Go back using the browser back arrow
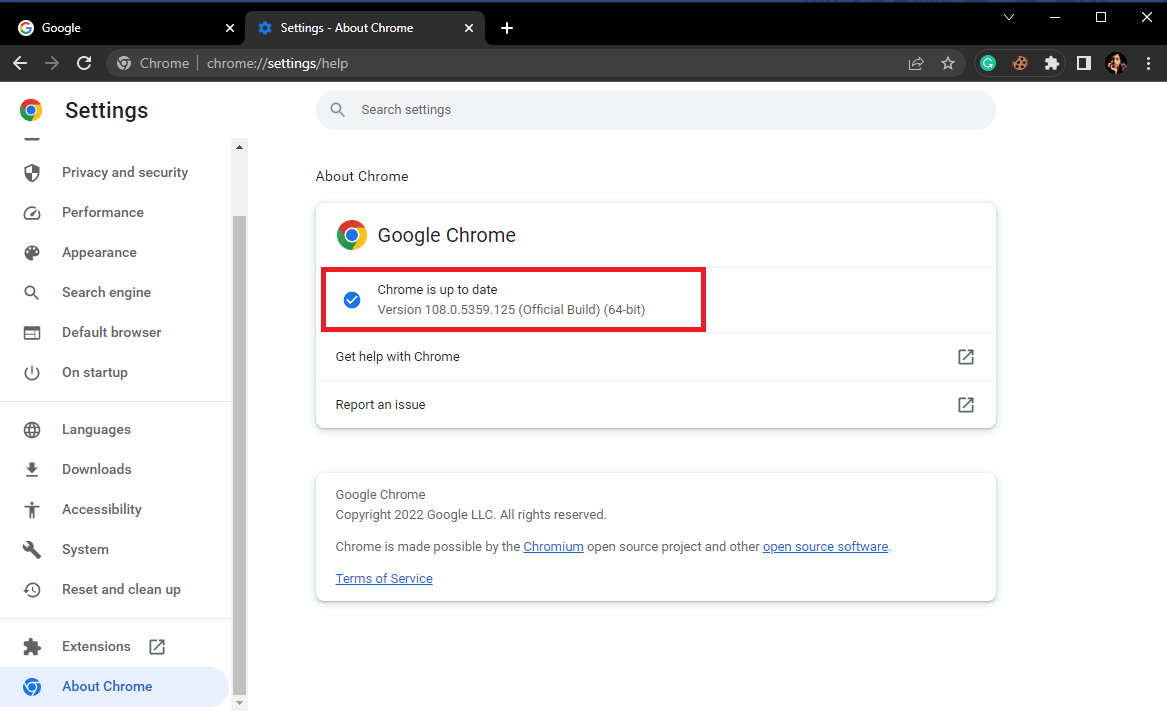The height and width of the screenshot is (711, 1167). click(20, 63)
